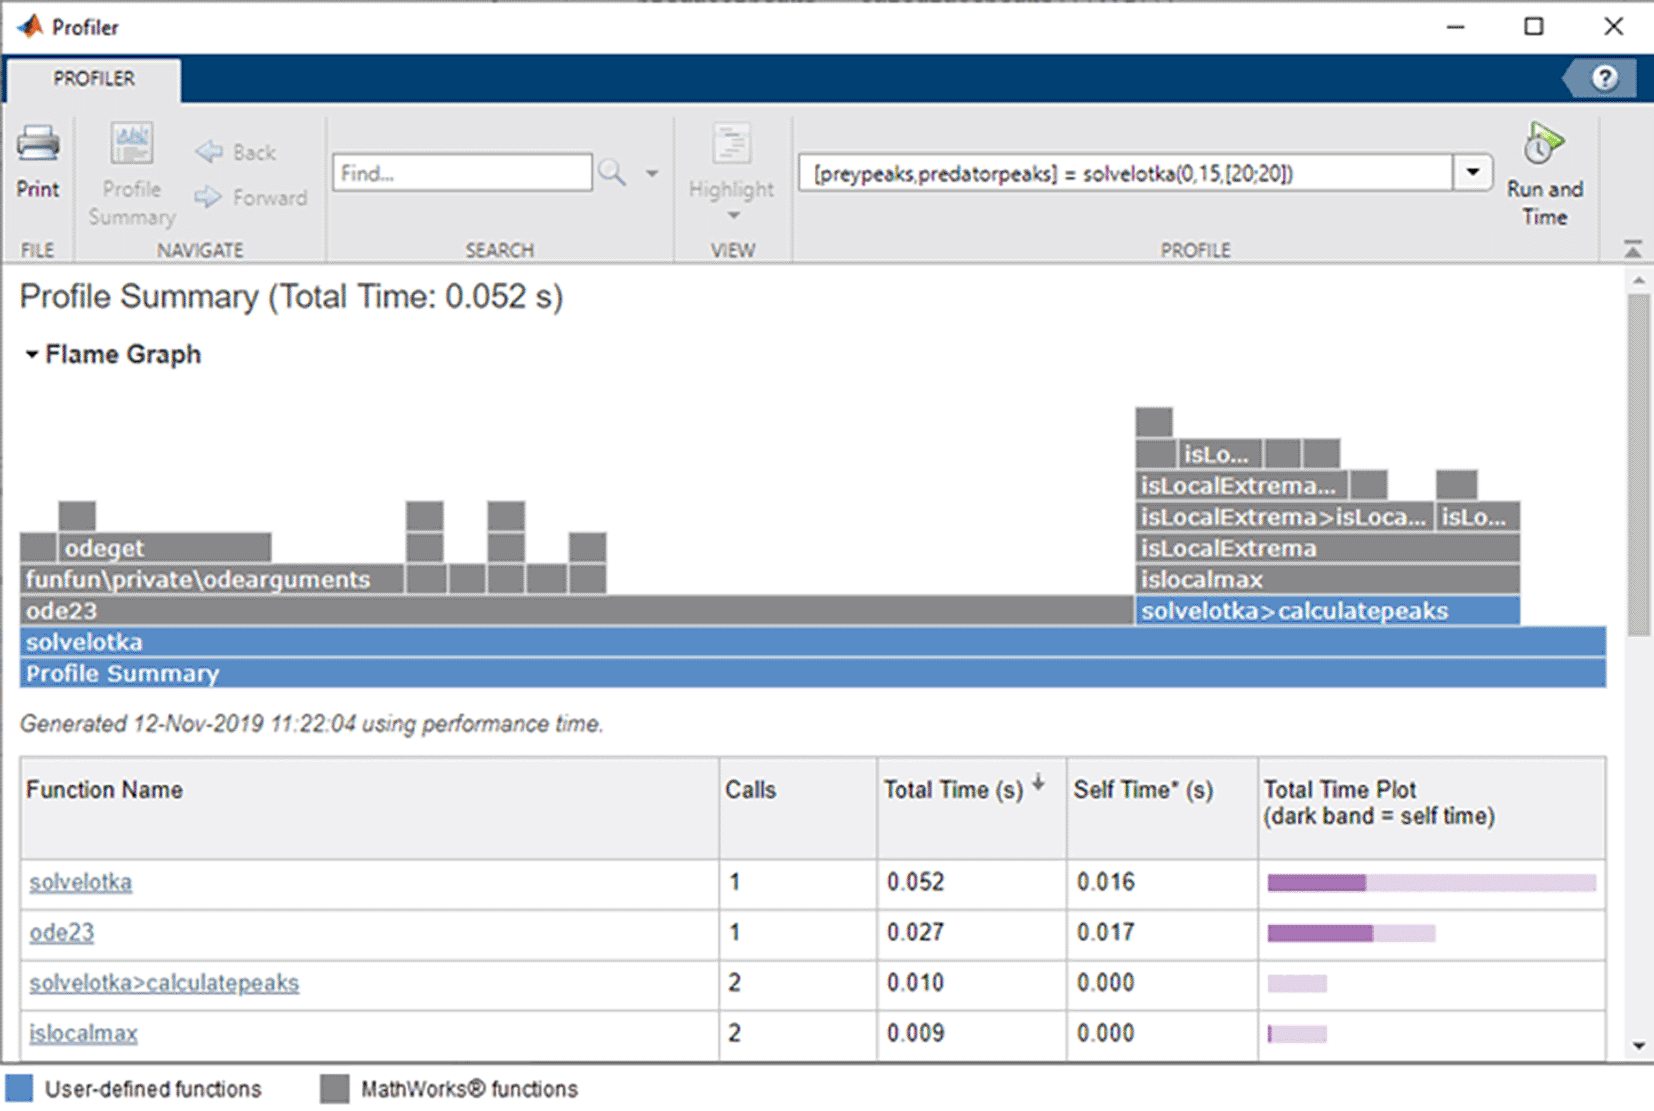The width and height of the screenshot is (1654, 1111).
Task: Click the vertical scrollbar down arrow
Action: [1638, 1046]
